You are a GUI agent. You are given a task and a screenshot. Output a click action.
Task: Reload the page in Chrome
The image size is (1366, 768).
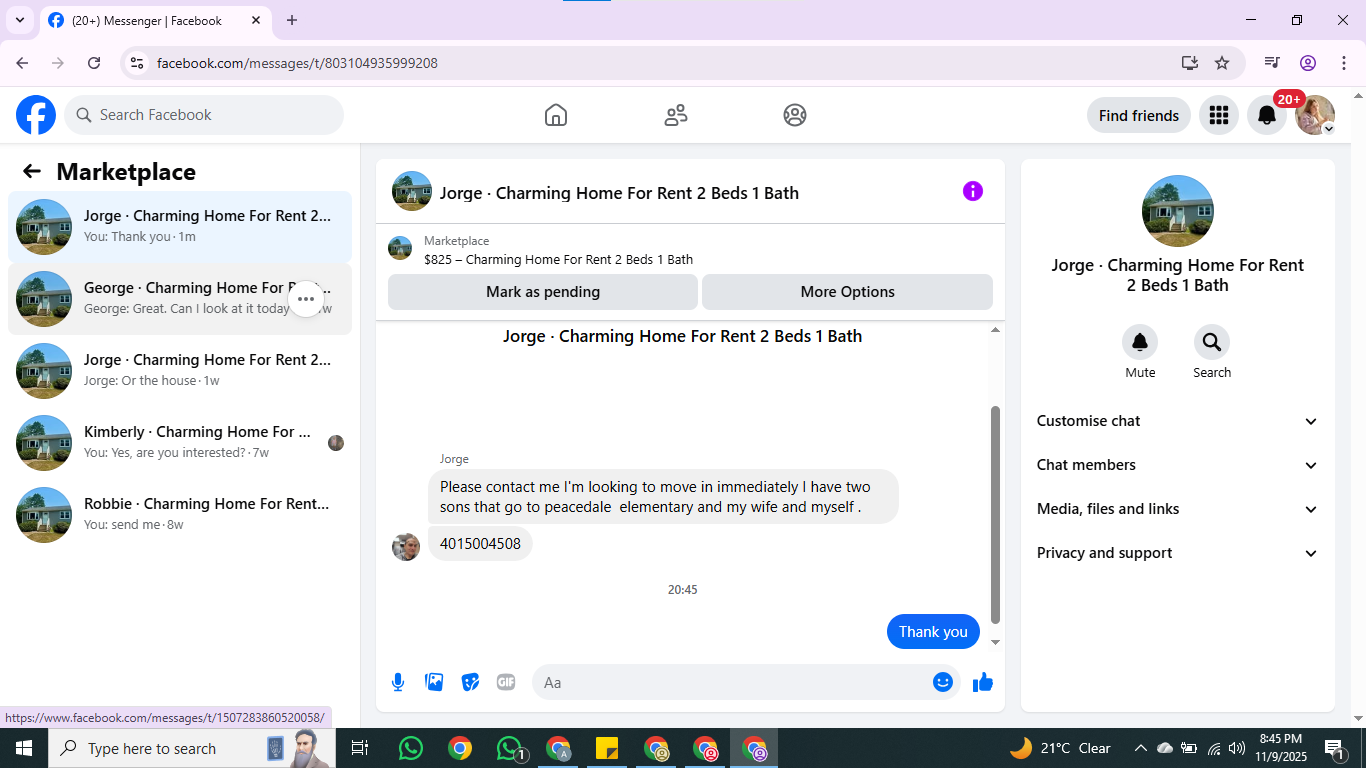pos(94,62)
